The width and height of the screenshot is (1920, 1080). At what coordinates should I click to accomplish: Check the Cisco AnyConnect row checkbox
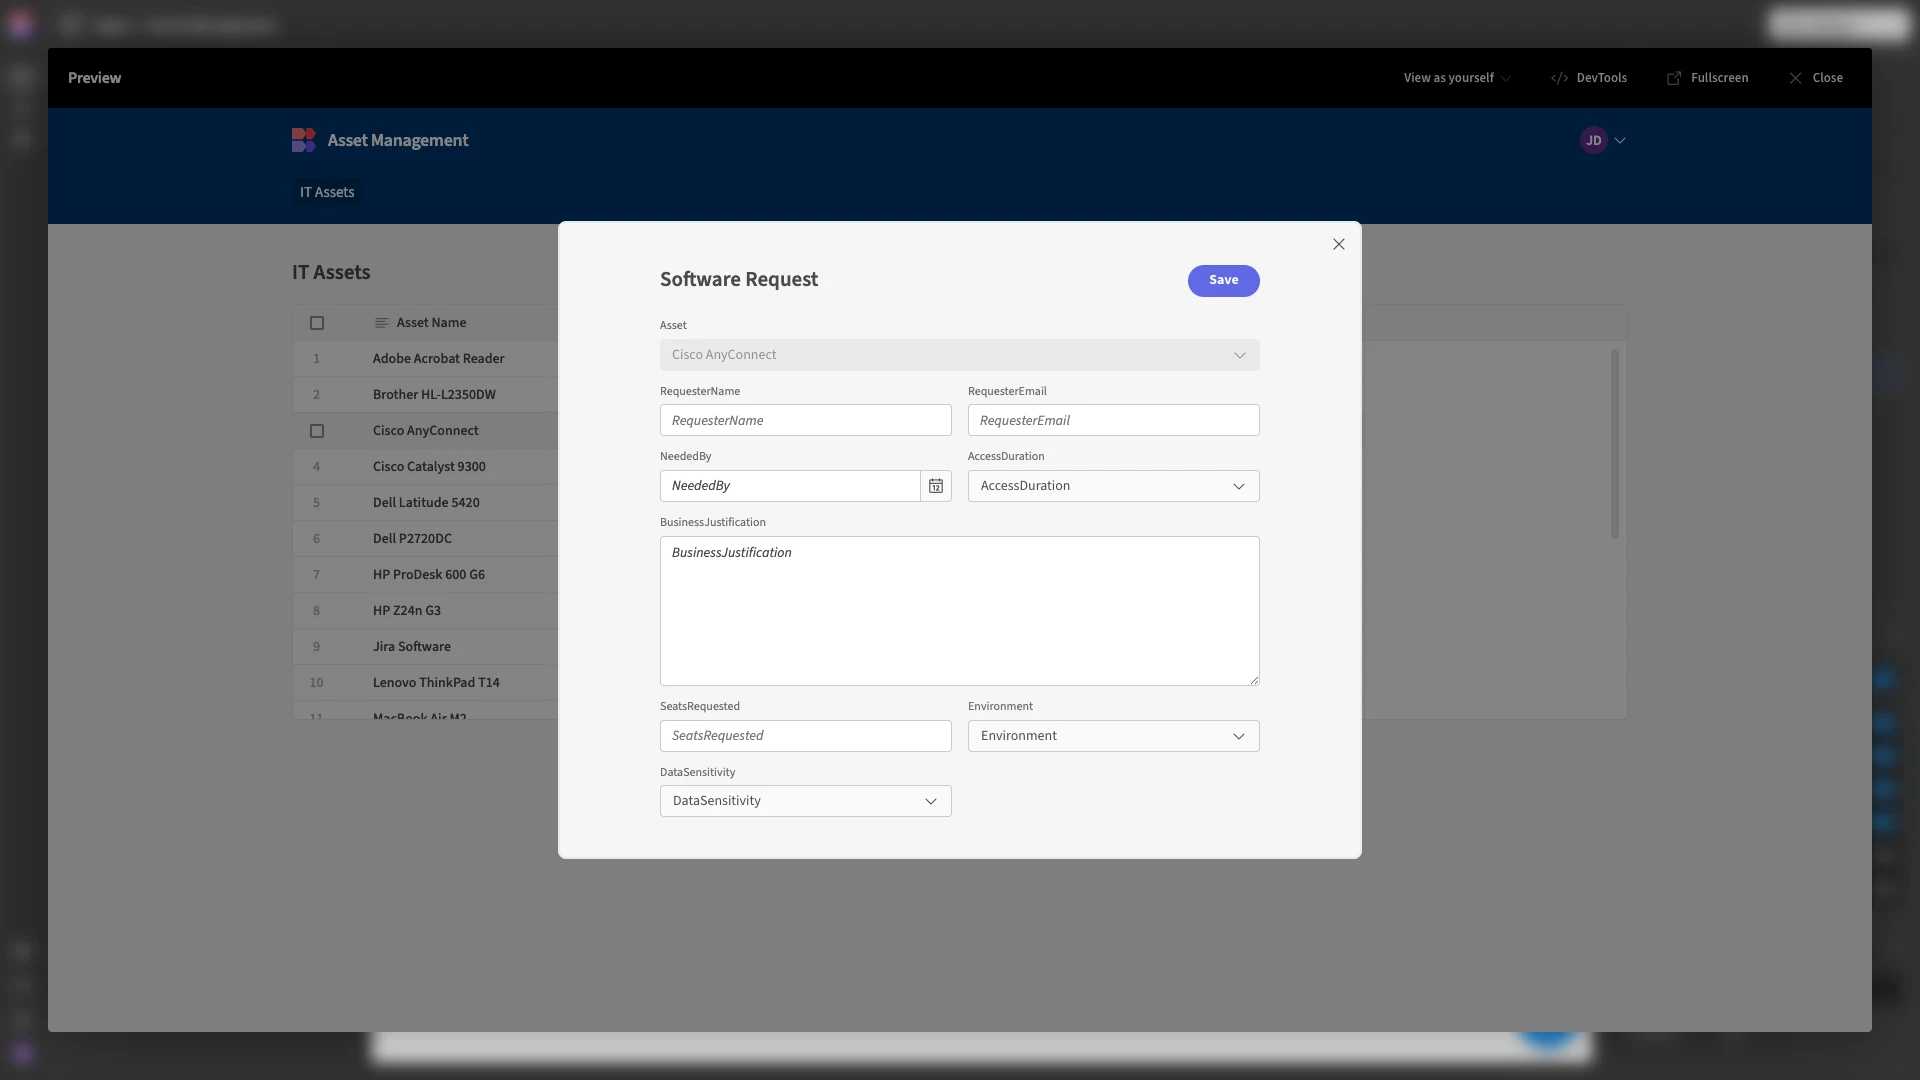[317, 431]
